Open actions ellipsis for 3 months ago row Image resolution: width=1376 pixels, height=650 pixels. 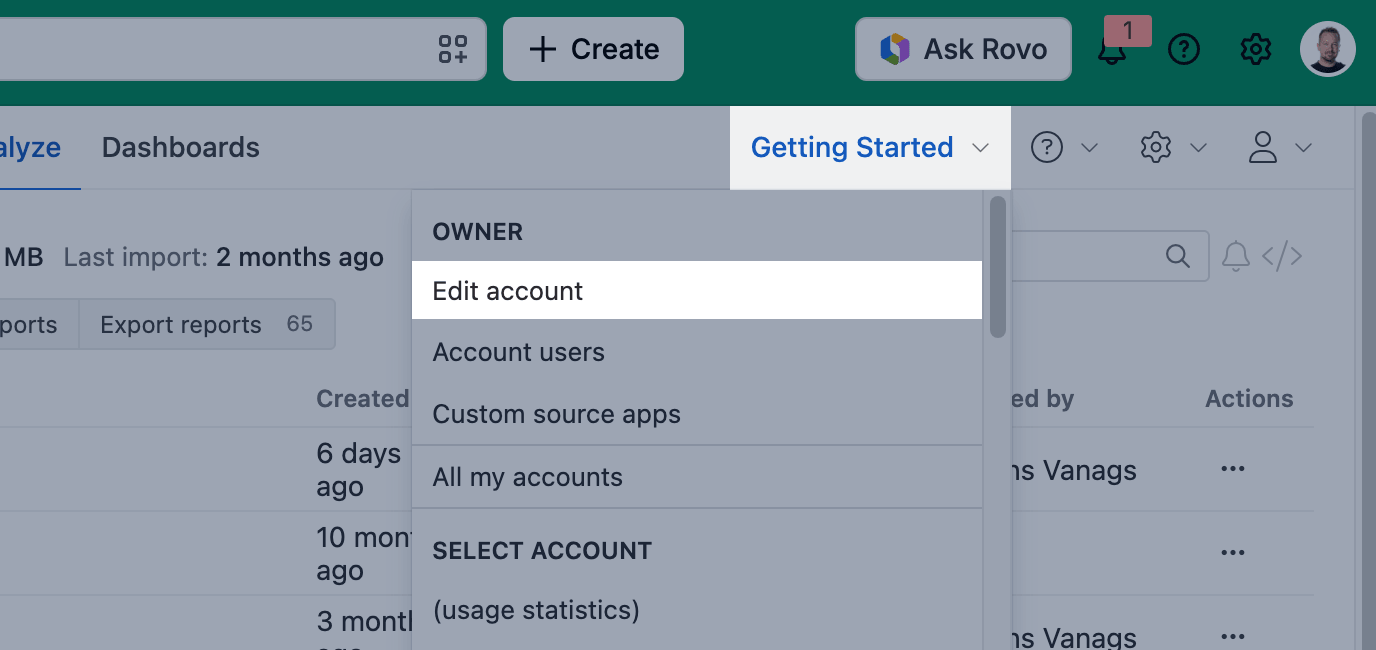pos(1233,636)
